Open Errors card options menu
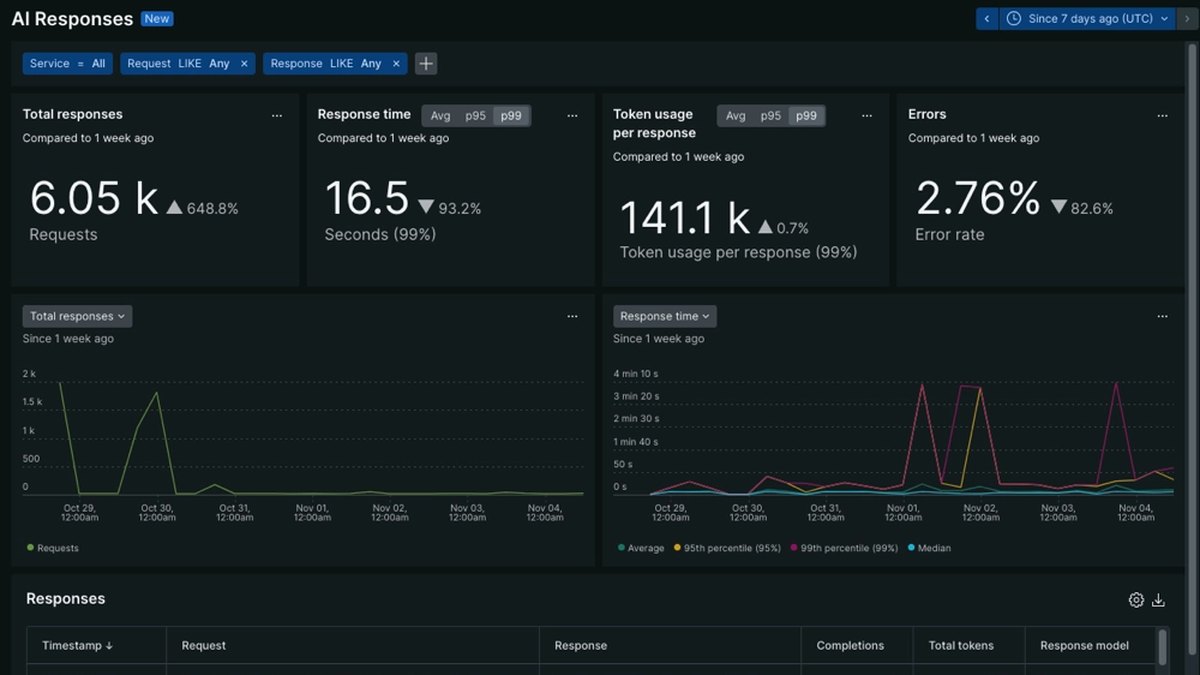 [1162, 115]
